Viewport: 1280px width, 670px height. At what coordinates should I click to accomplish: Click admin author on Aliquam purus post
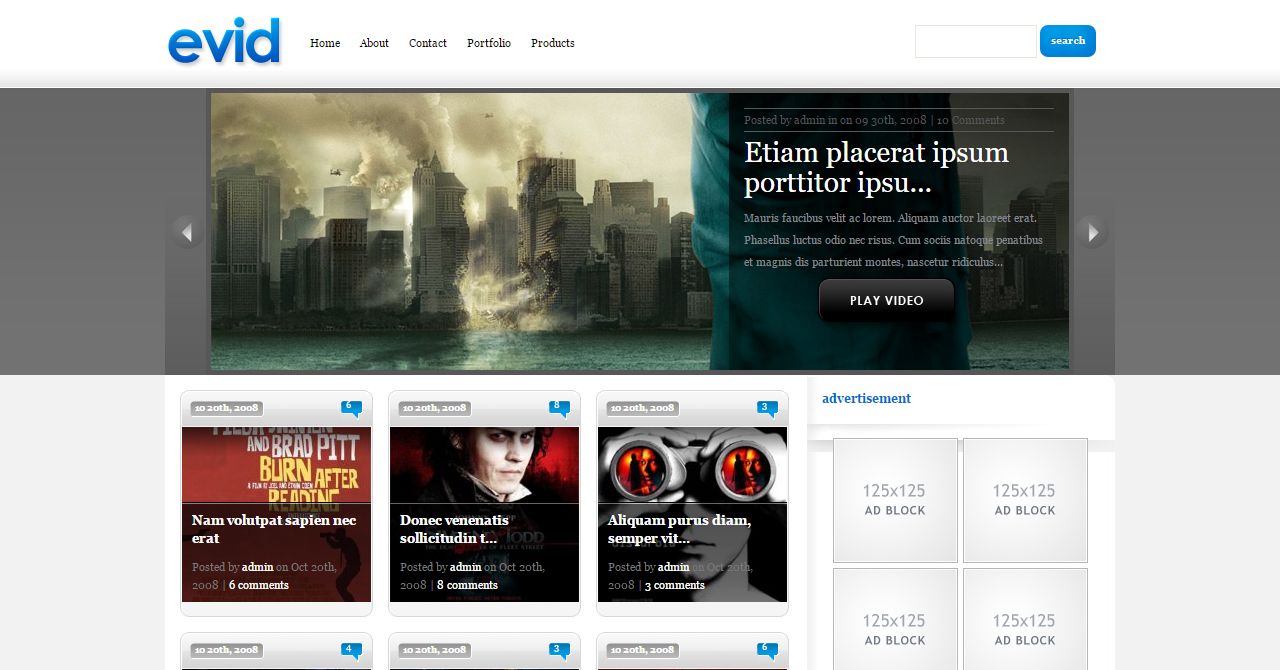click(674, 567)
